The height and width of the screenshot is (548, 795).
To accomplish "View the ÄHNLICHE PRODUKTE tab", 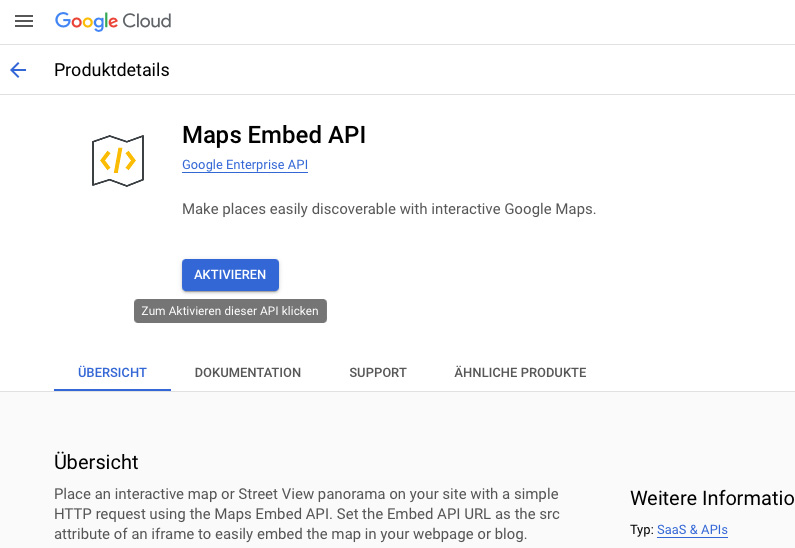I will click(x=520, y=373).
